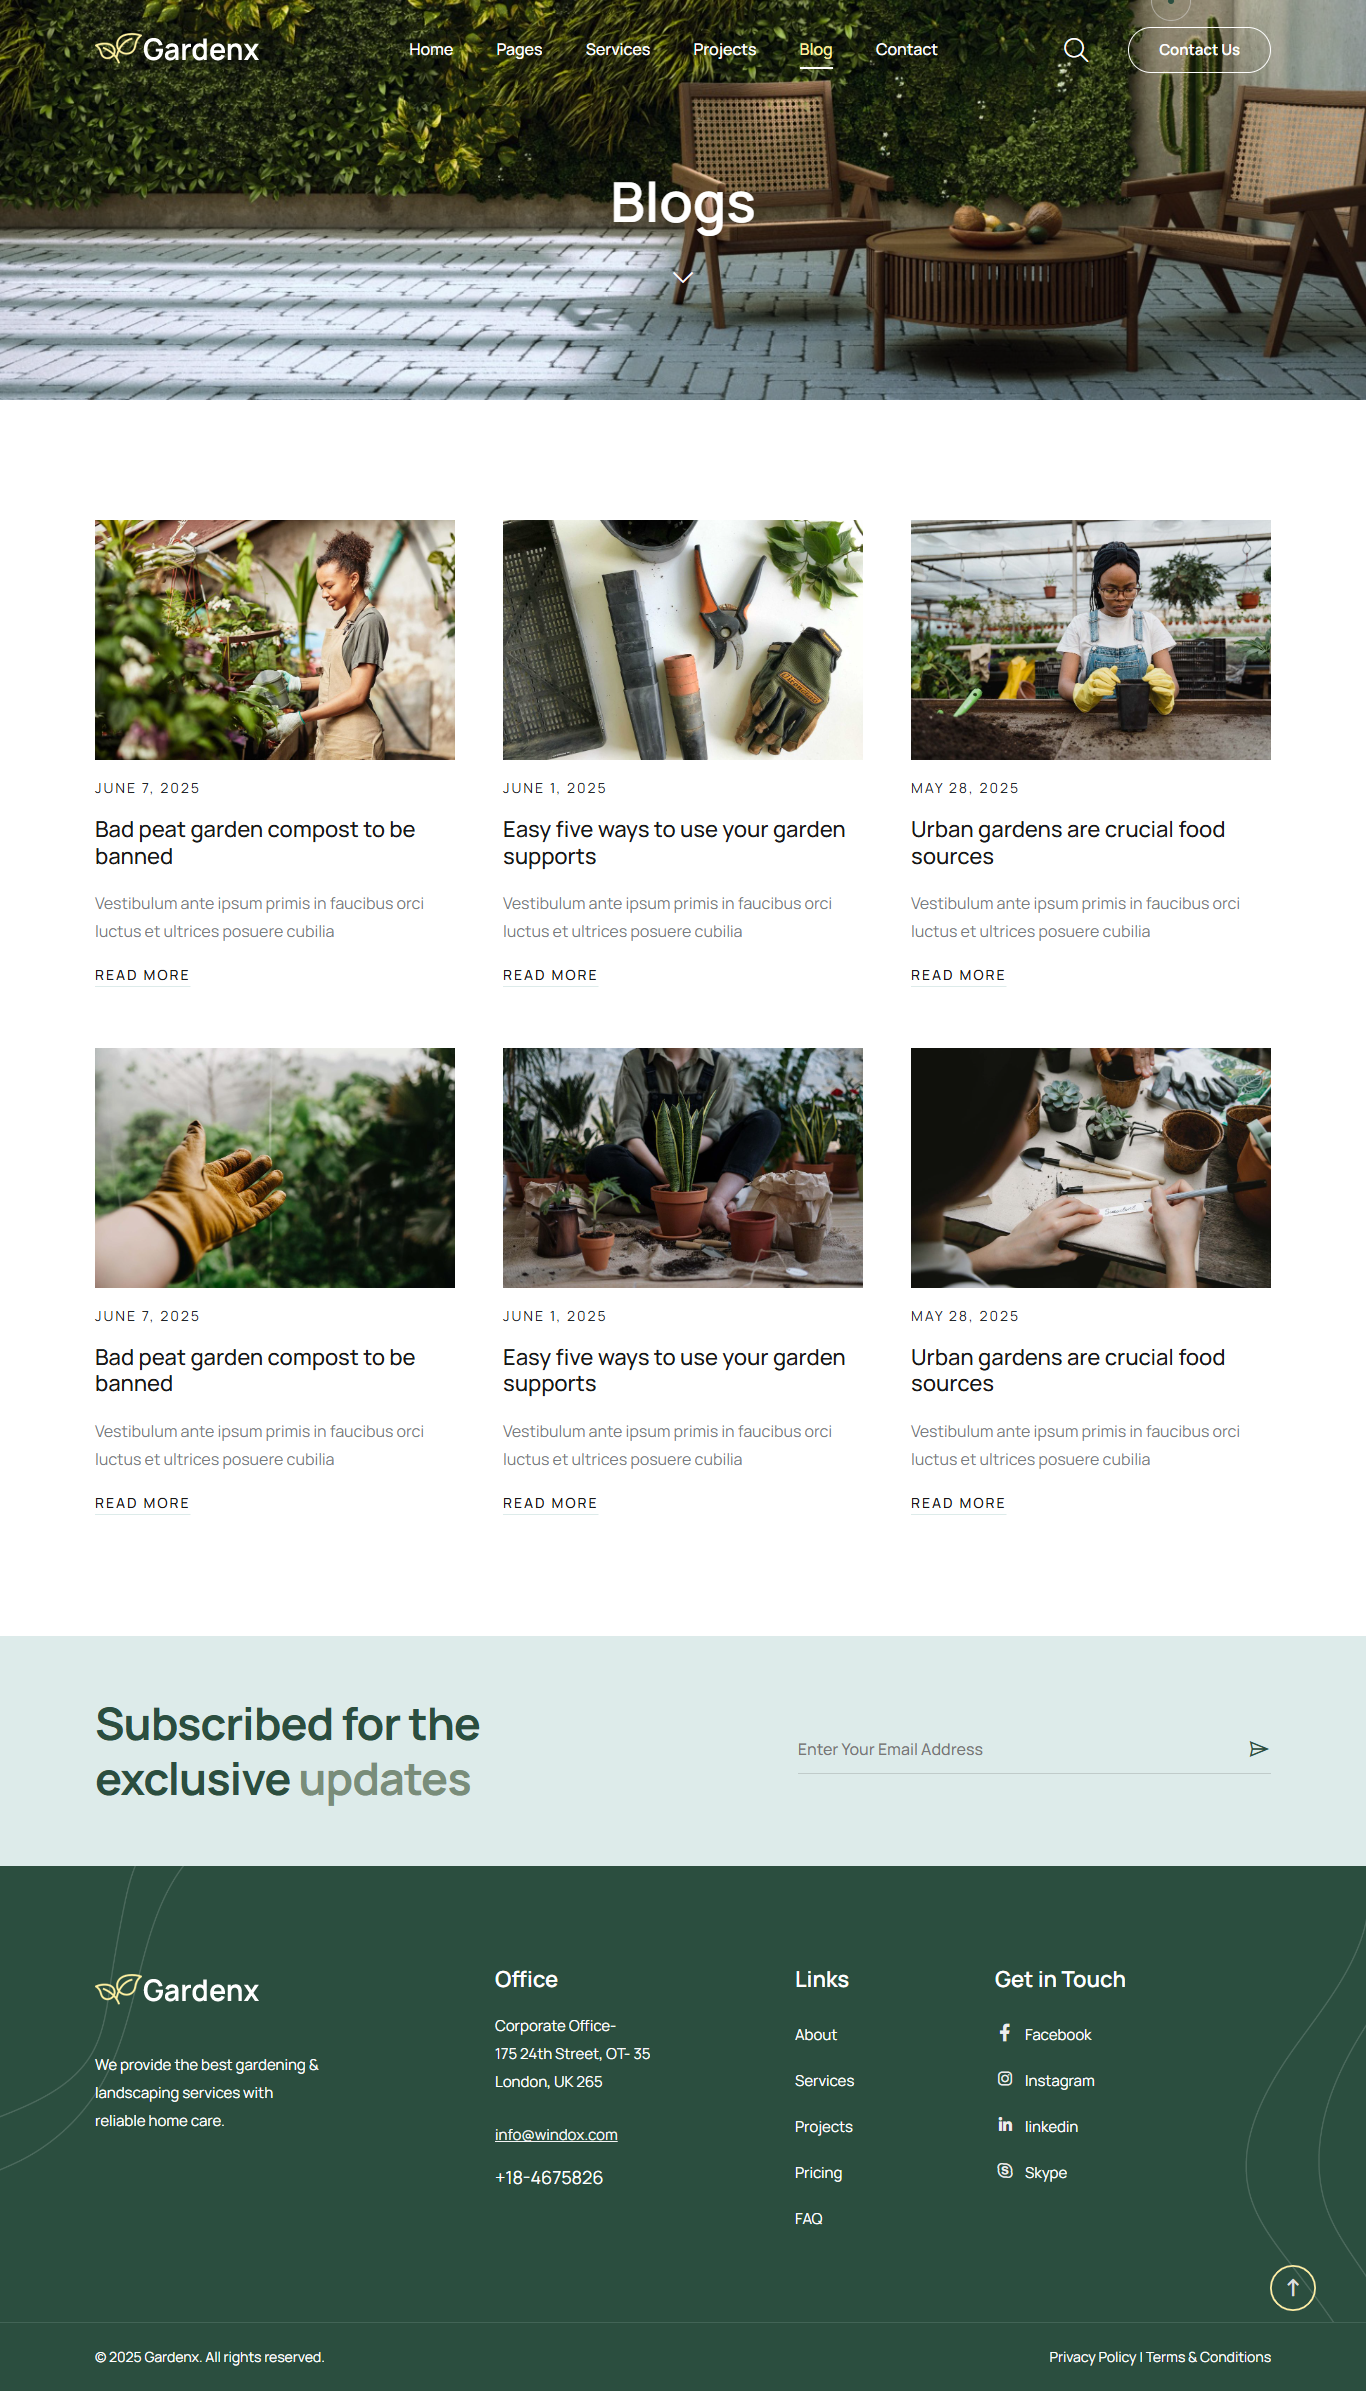The height and width of the screenshot is (2391, 1366).
Task: Open the info@windox.com email link
Action: click(556, 2135)
